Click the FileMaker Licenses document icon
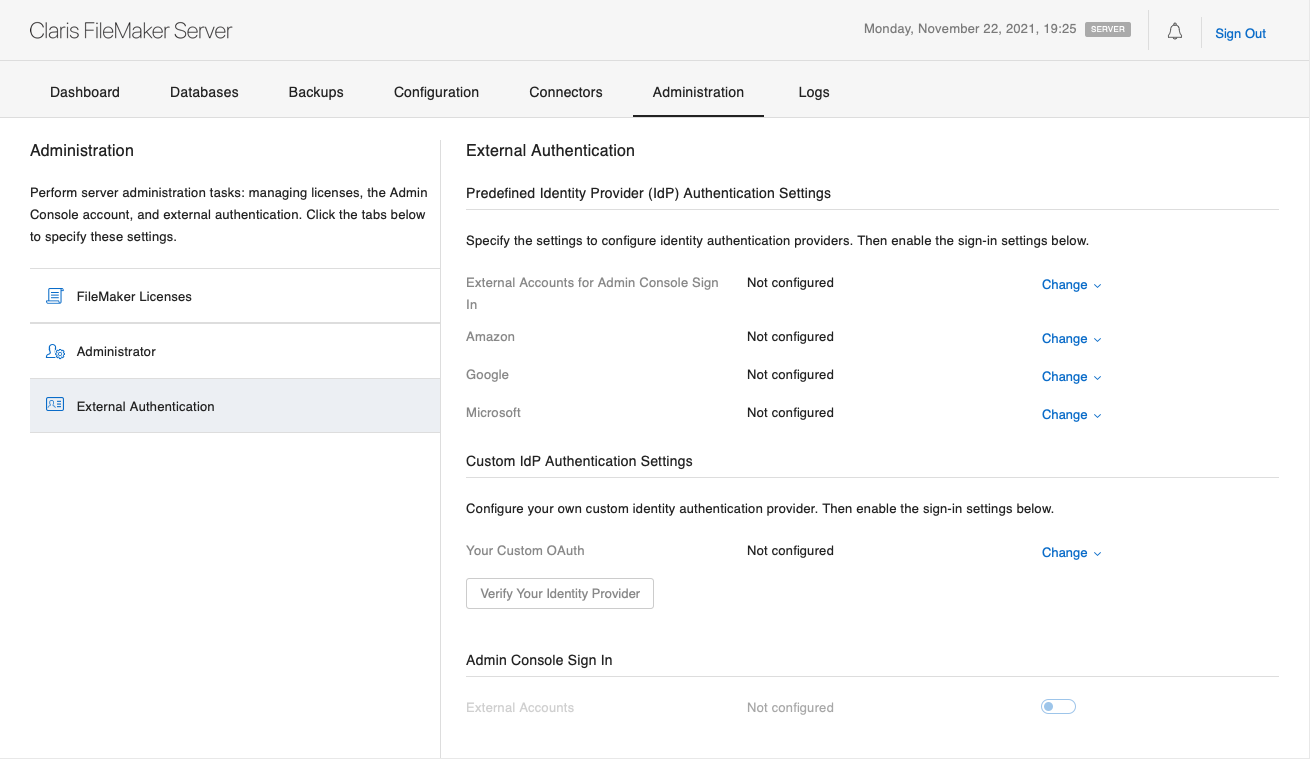This screenshot has width=1310, height=759. (55, 296)
